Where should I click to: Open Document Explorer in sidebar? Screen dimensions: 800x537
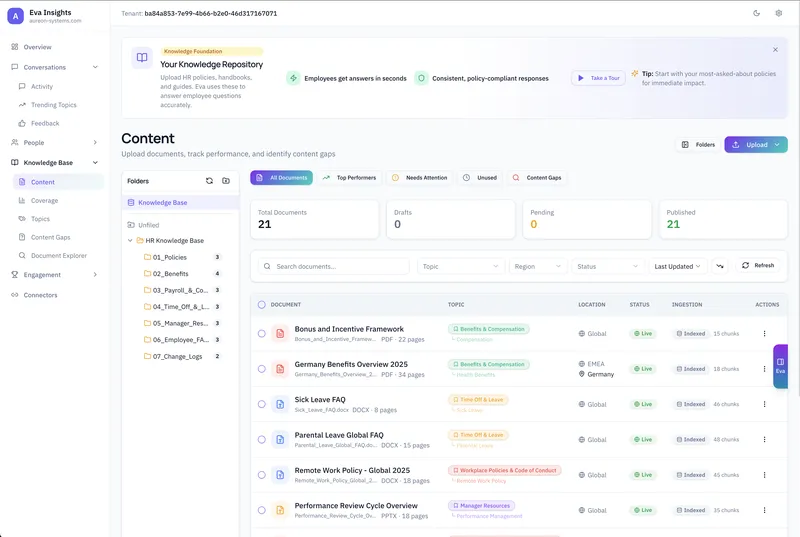click(x=58, y=255)
